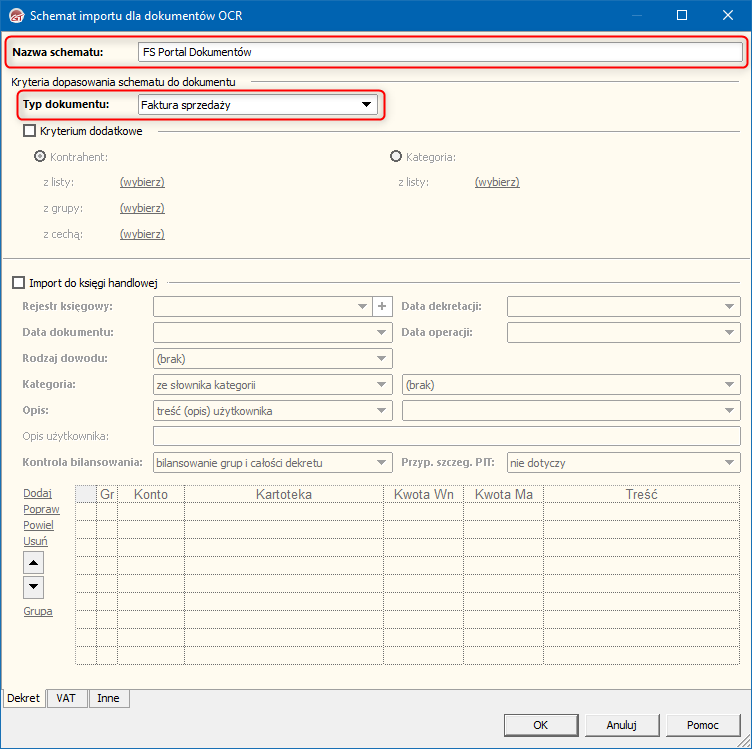This screenshot has width=752, height=749.
Task: Enable the Kryterium dodatkowe checkbox
Action: pos(30,131)
